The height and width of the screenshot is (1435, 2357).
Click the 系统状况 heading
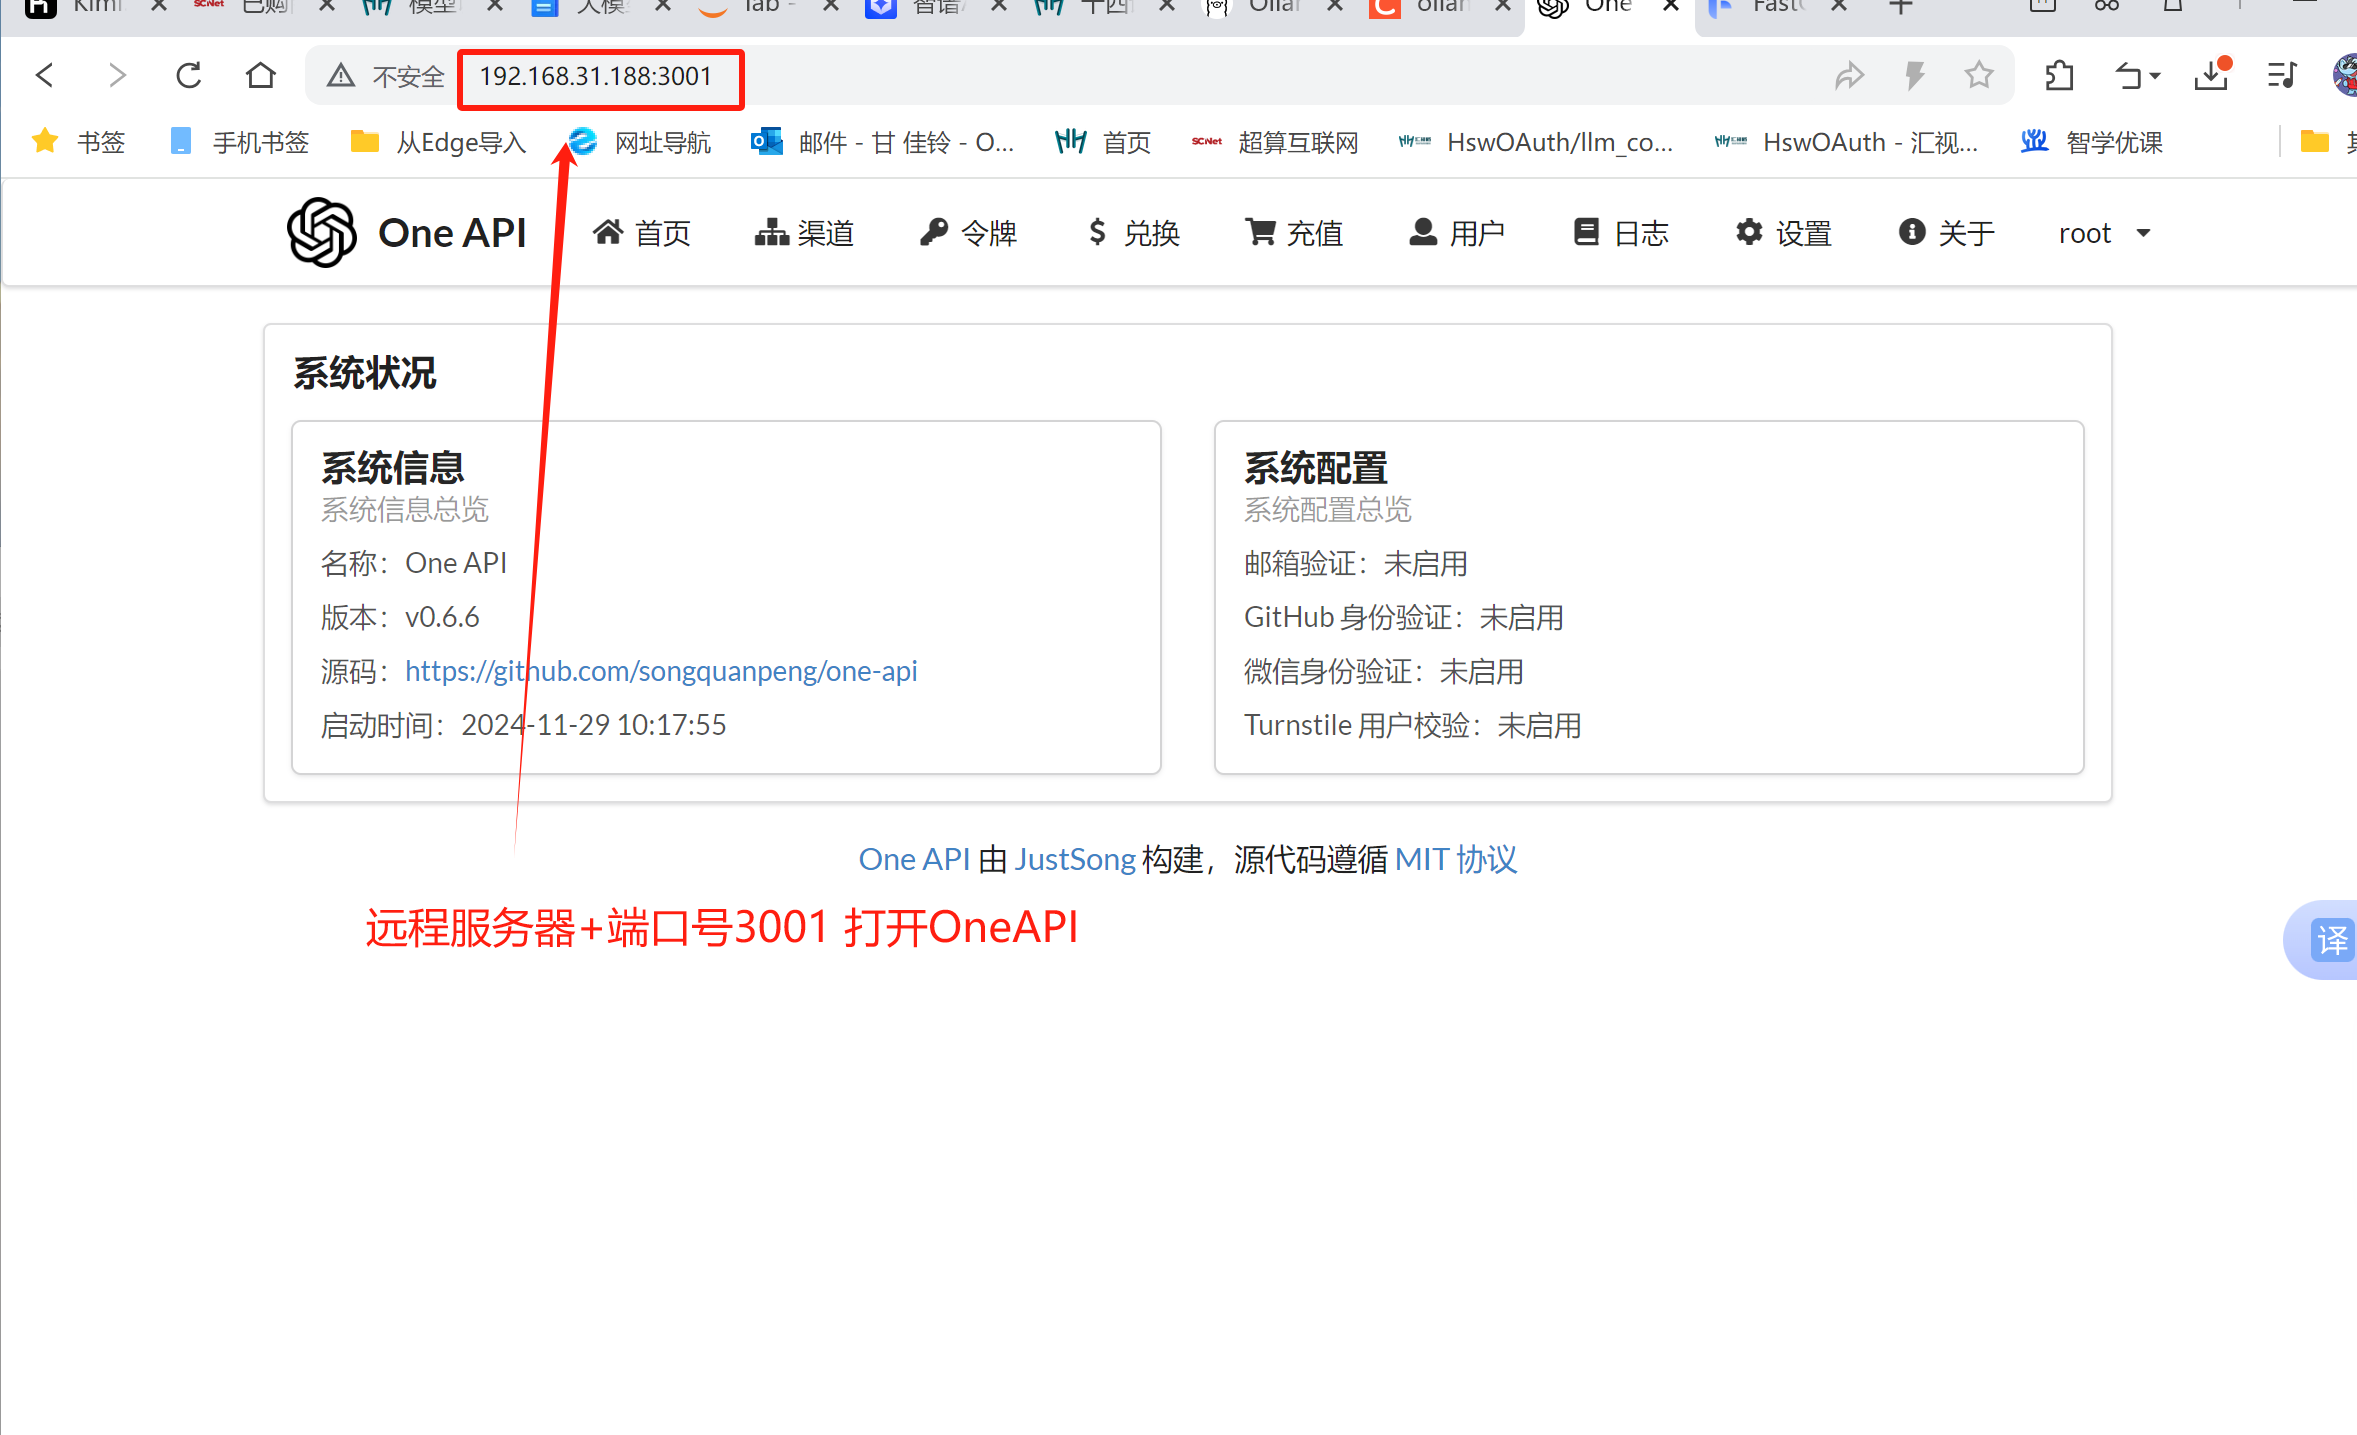365,373
